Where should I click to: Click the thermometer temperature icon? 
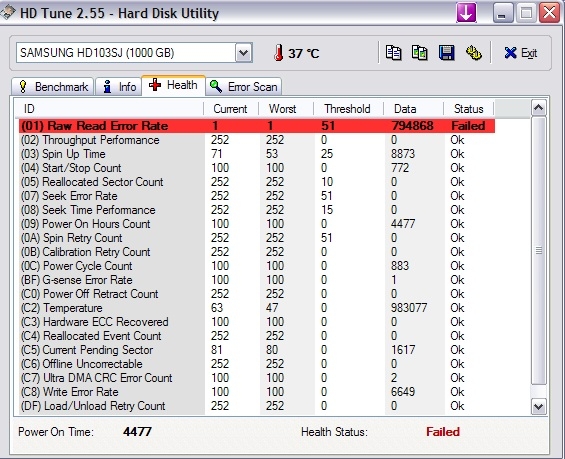click(x=278, y=53)
